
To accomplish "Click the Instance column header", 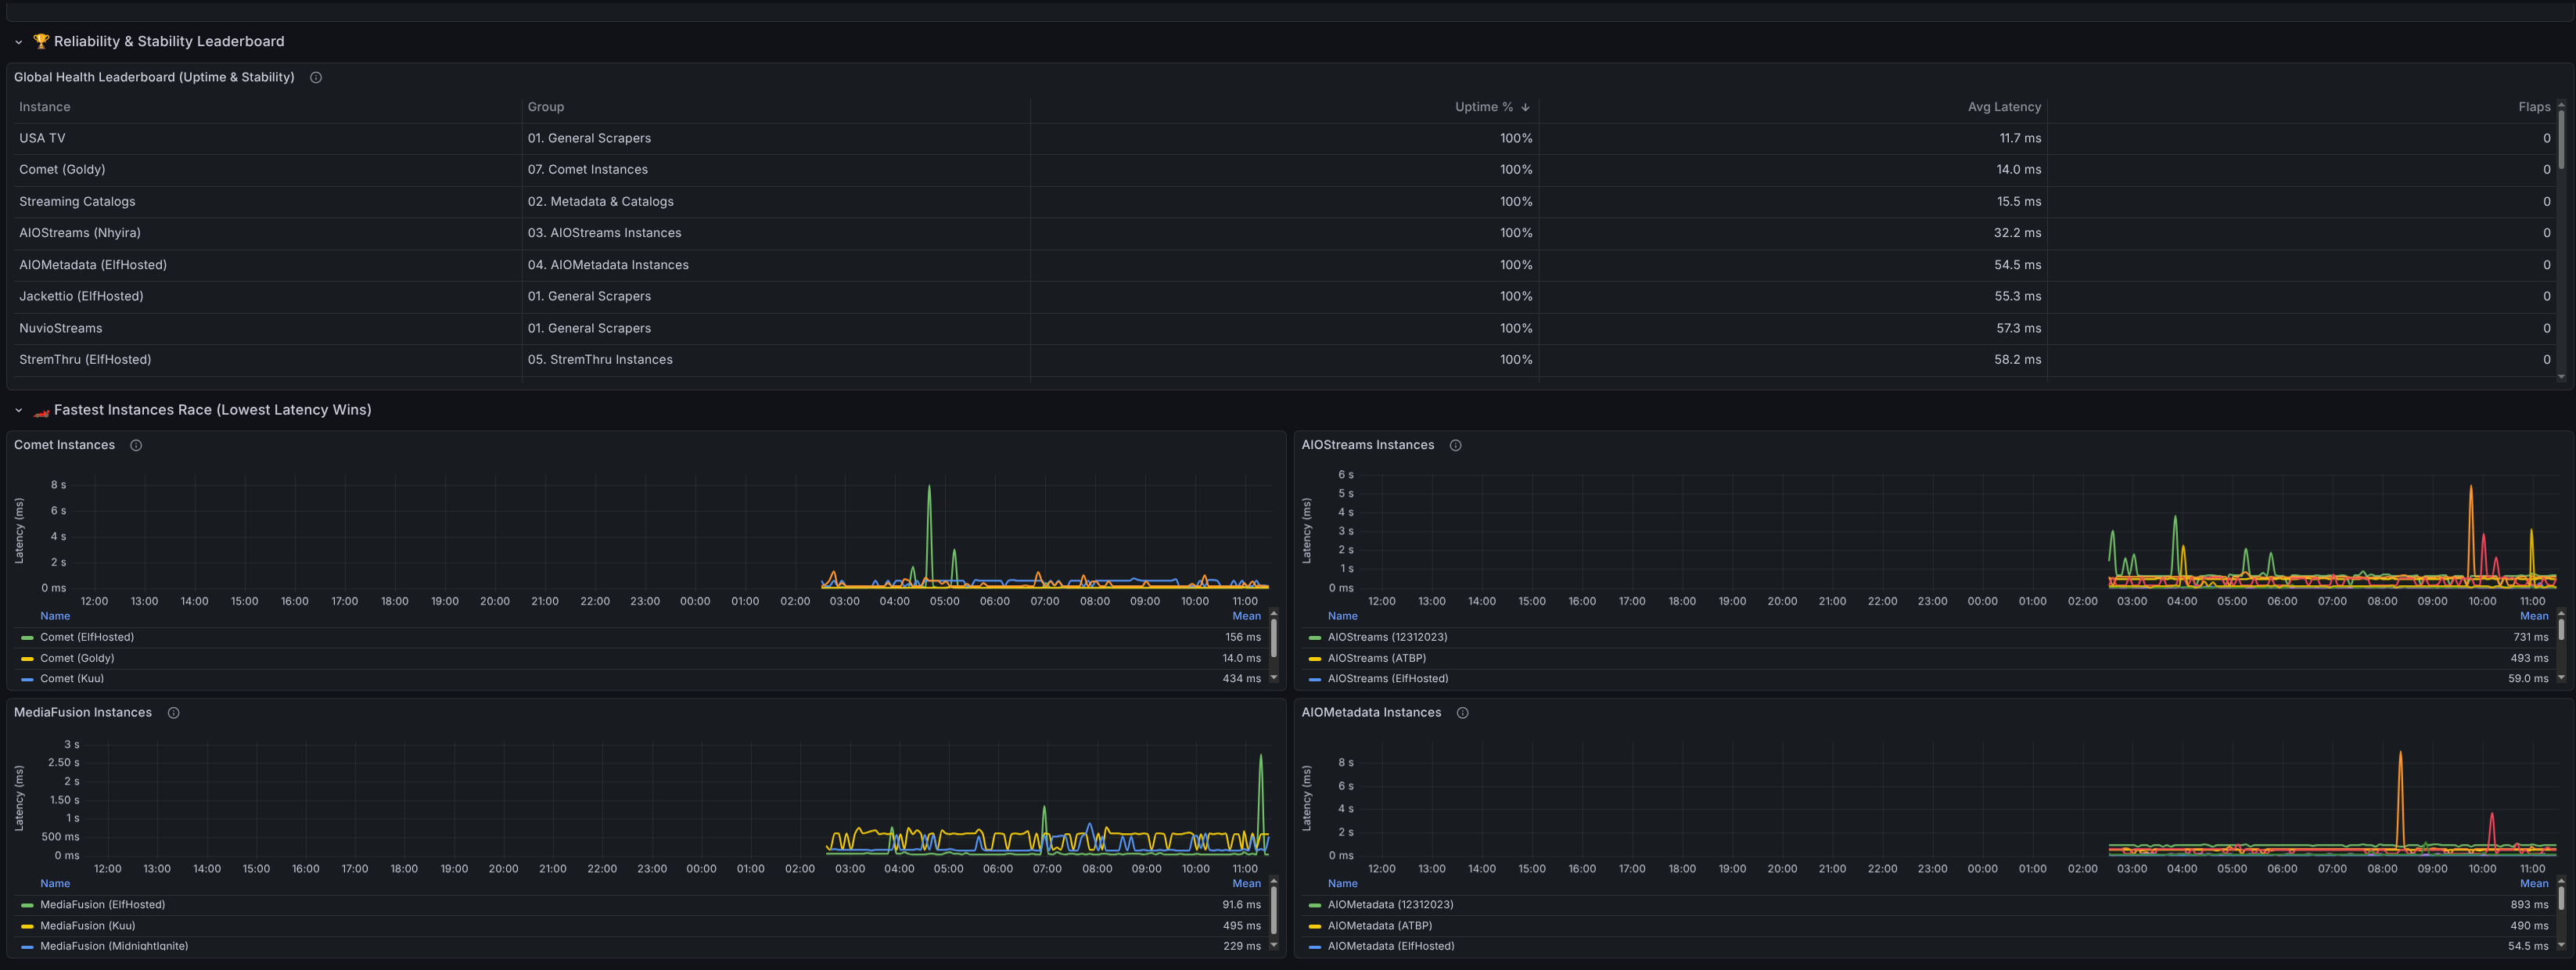I will click(45, 107).
